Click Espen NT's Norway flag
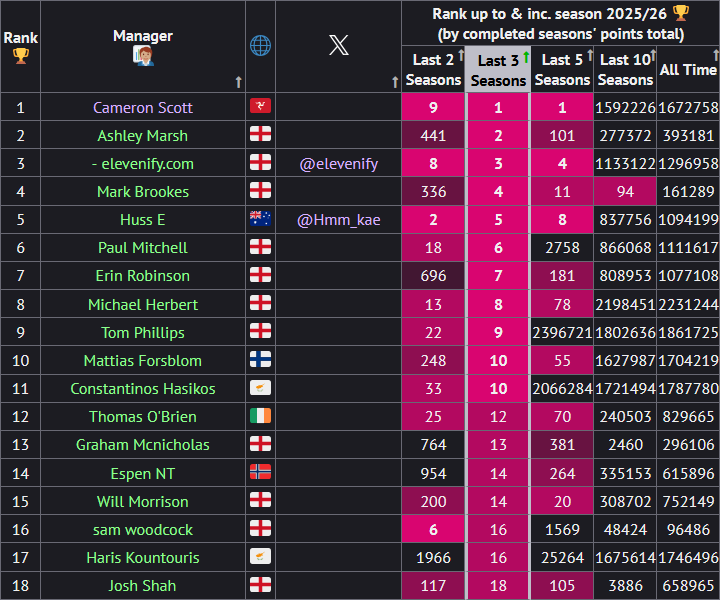 pos(260,471)
